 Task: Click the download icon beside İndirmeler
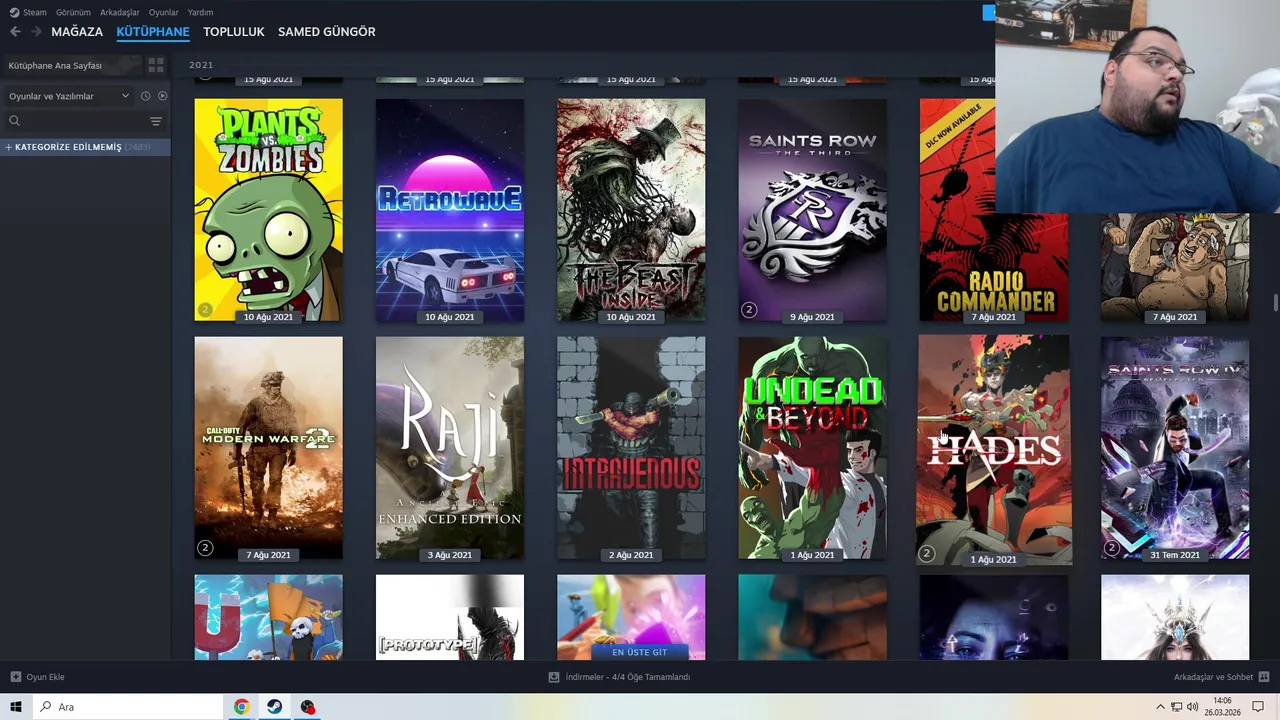(554, 677)
